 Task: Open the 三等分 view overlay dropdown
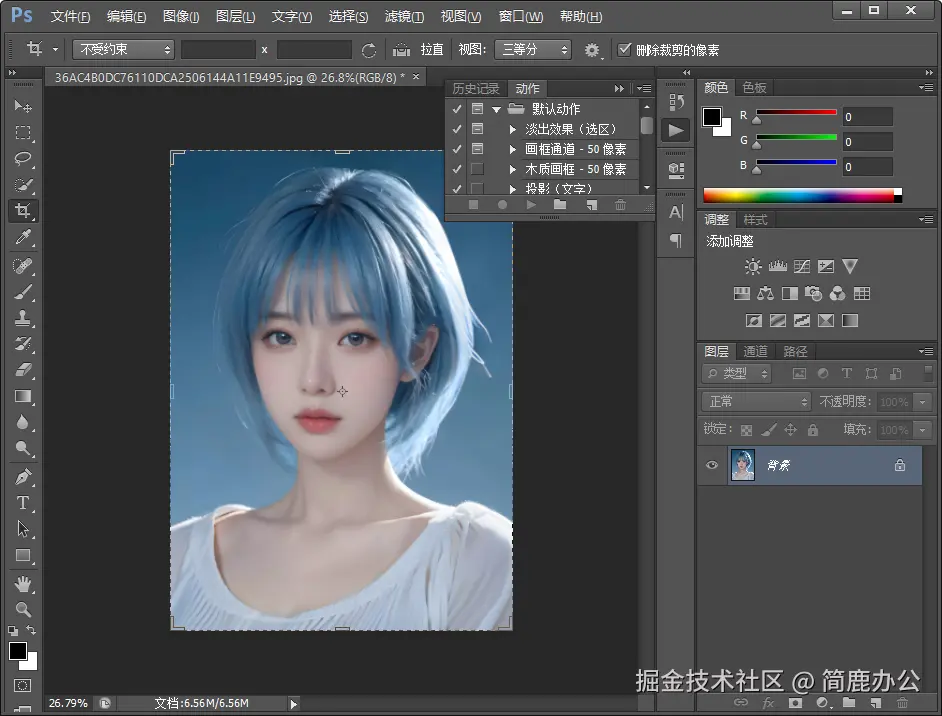click(534, 49)
